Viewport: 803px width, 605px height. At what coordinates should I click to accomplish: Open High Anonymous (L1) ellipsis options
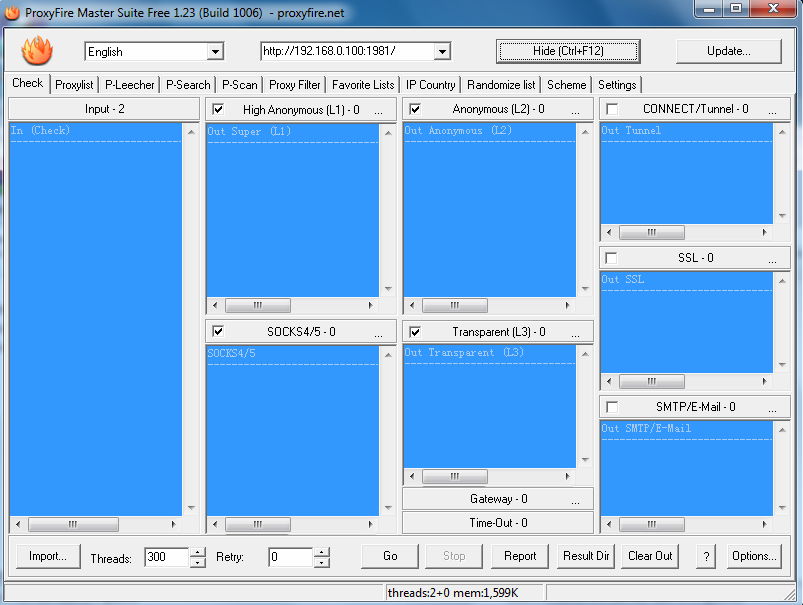[378, 110]
